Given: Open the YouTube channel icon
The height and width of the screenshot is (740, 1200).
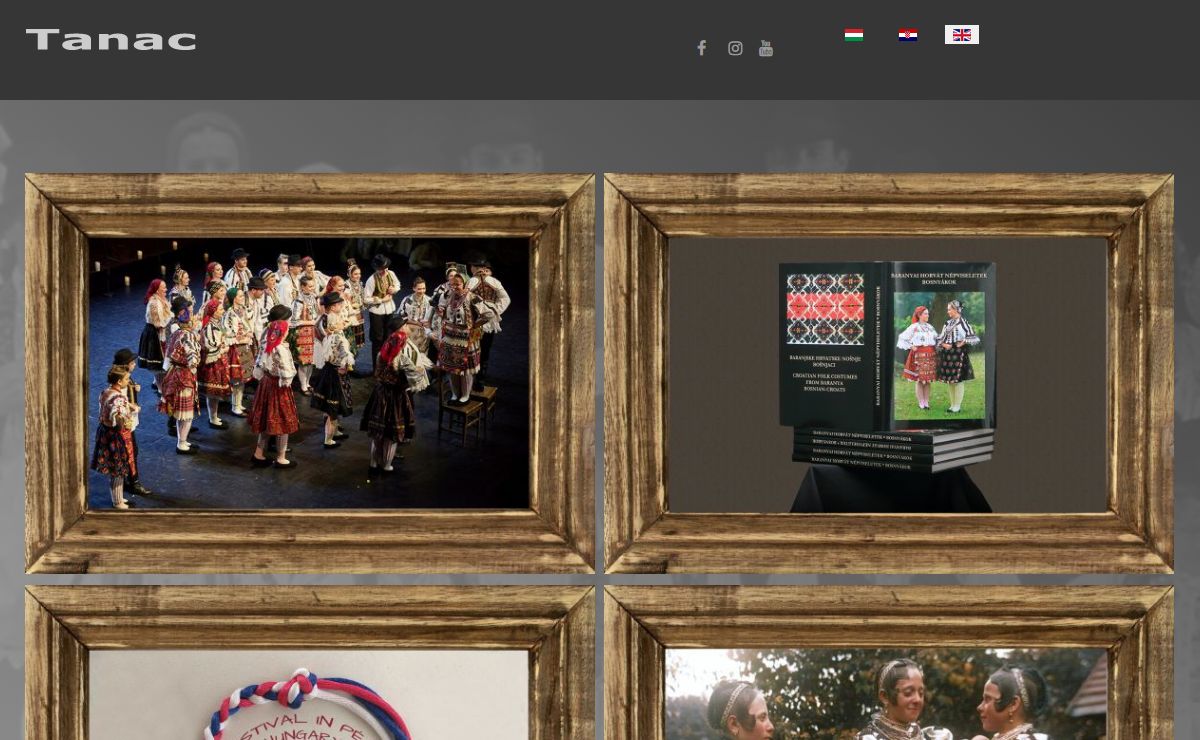Looking at the screenshot, I should coord(766,48).
